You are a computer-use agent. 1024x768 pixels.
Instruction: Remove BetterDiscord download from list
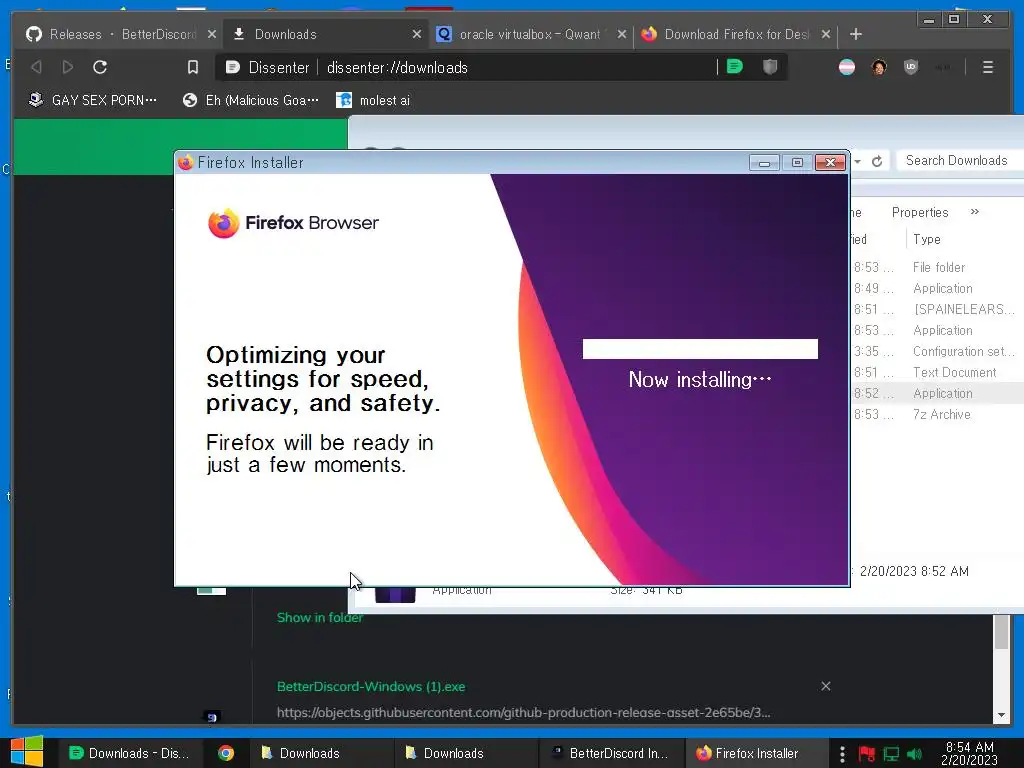coord(825,686)
